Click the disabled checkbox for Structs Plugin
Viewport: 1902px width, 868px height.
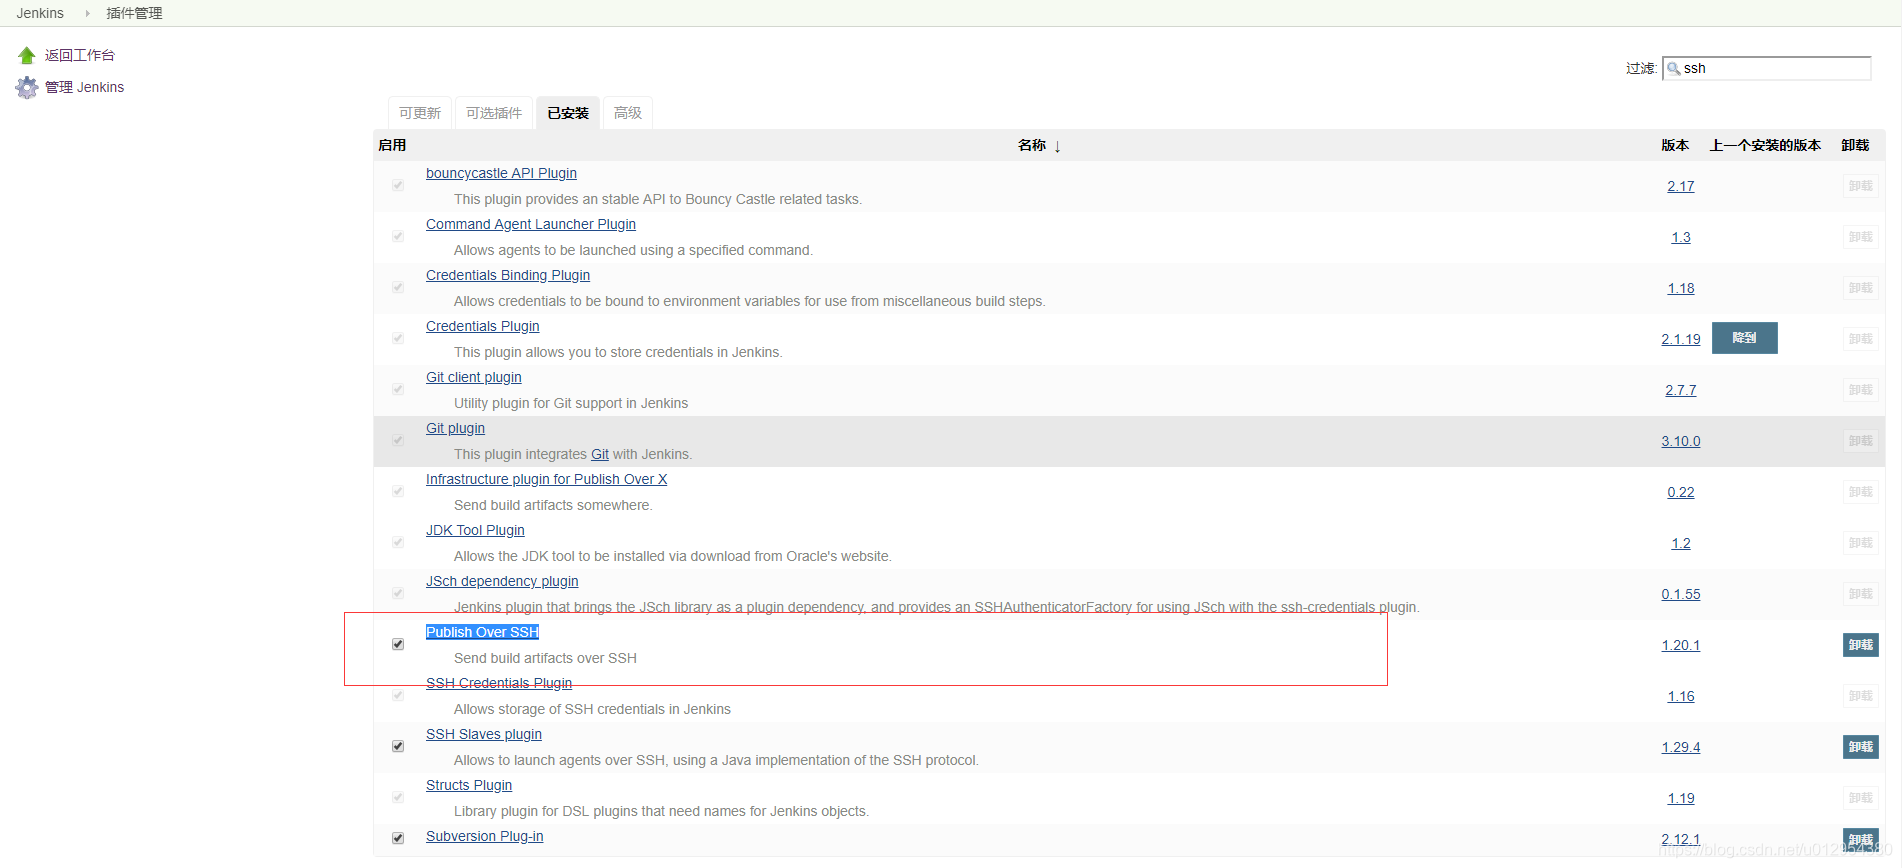[x=398, y=797]
